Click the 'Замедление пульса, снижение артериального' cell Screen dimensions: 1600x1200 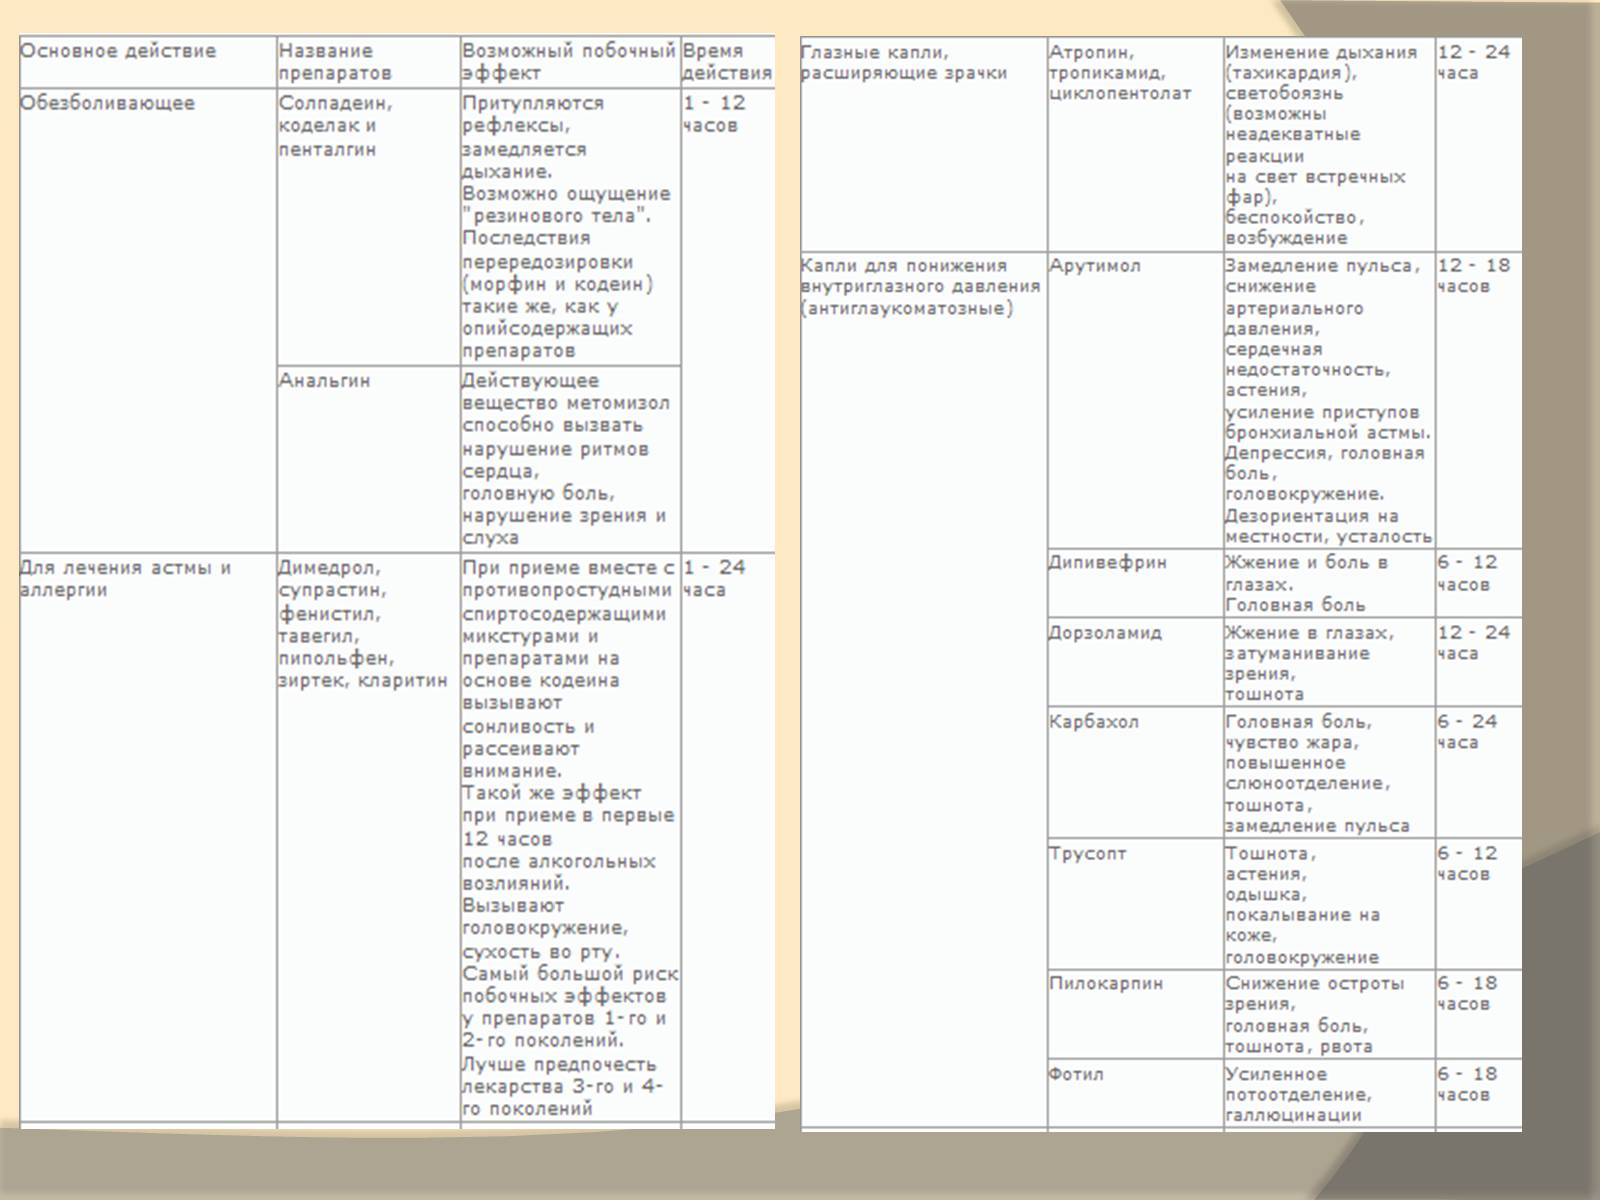[1329, 400]
